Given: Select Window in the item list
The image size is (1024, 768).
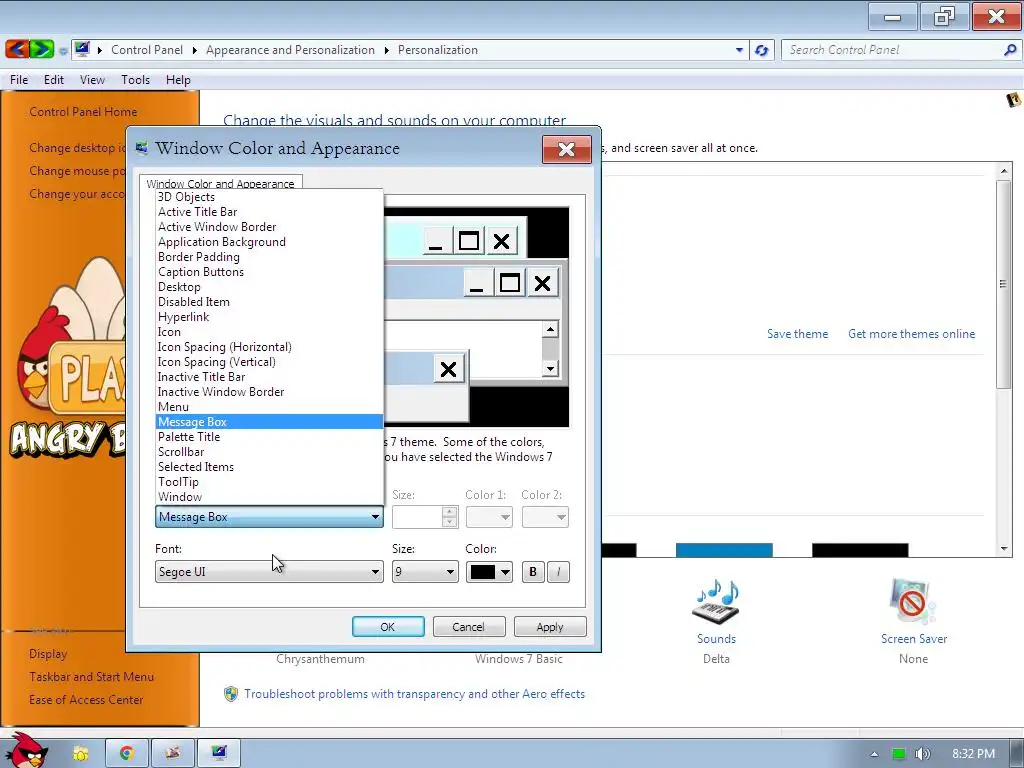Looking at the screenshot, I should [x=269, y=497].
